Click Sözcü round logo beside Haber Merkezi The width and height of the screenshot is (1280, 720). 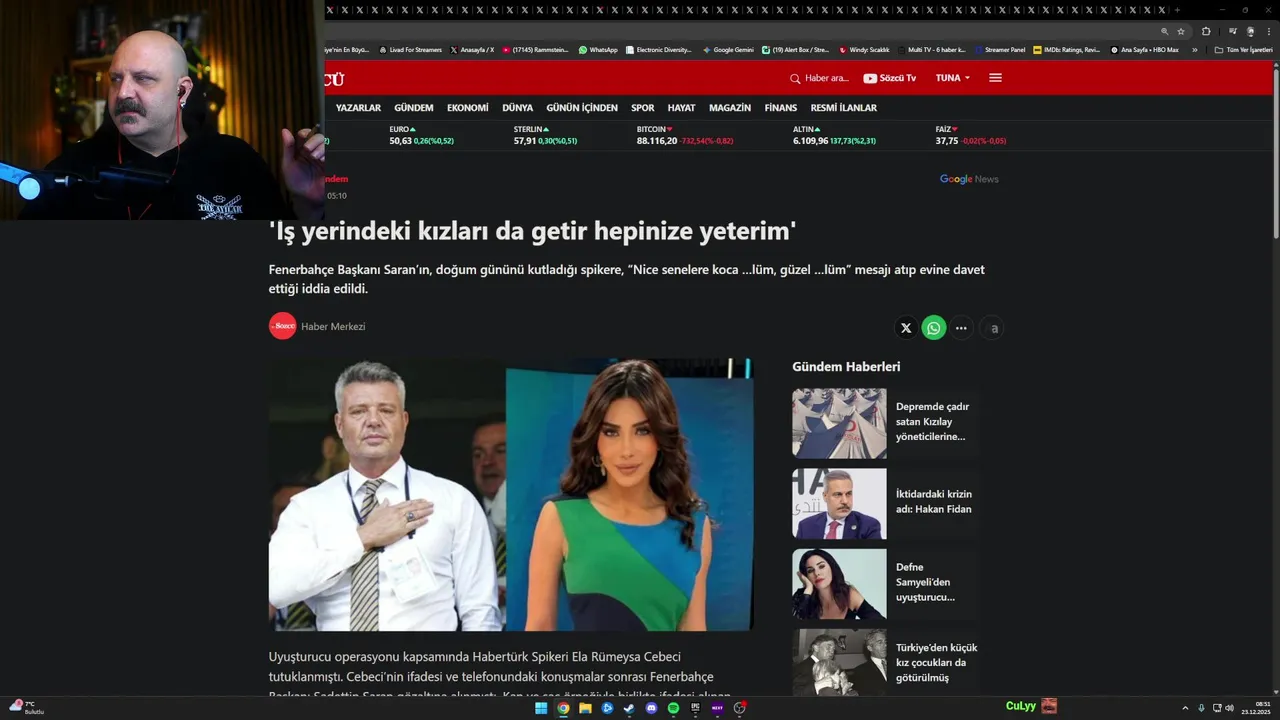[x=283, y=326]
